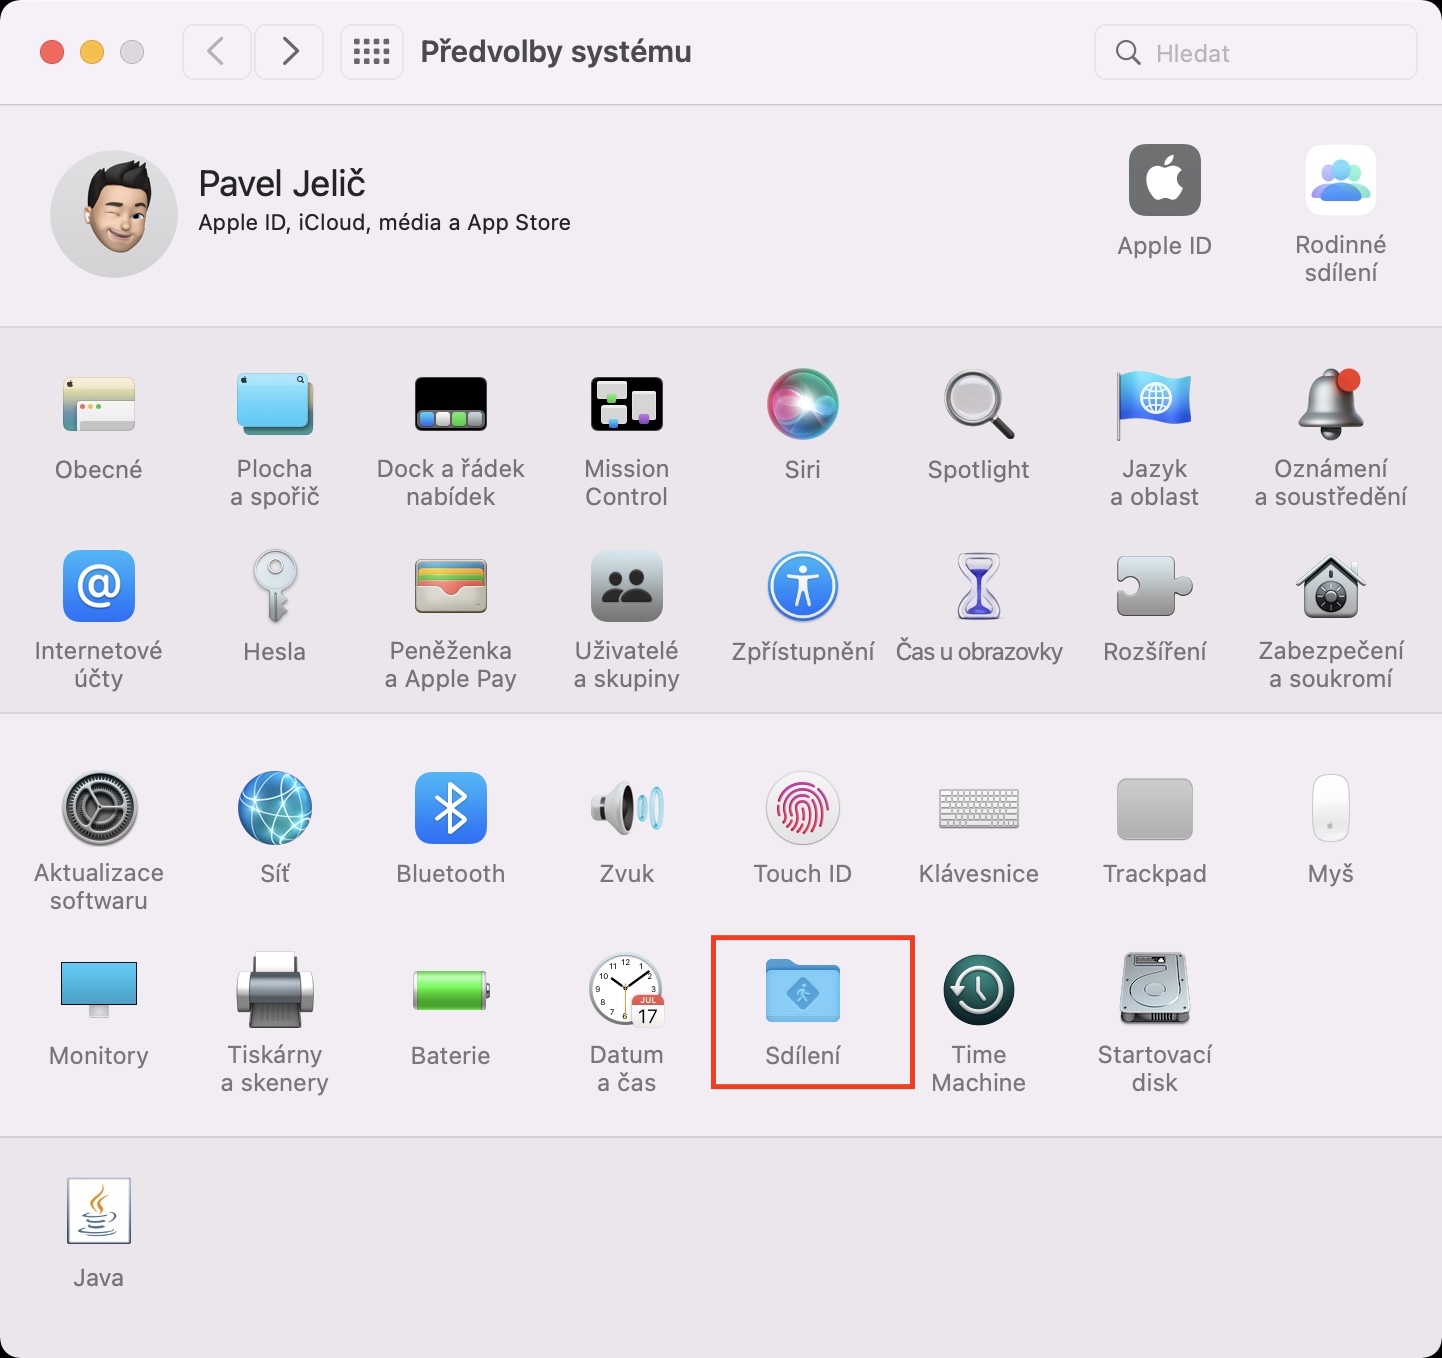Click the Předvolby systému window title
1442x1358 pixels.
tap(556, 52)
